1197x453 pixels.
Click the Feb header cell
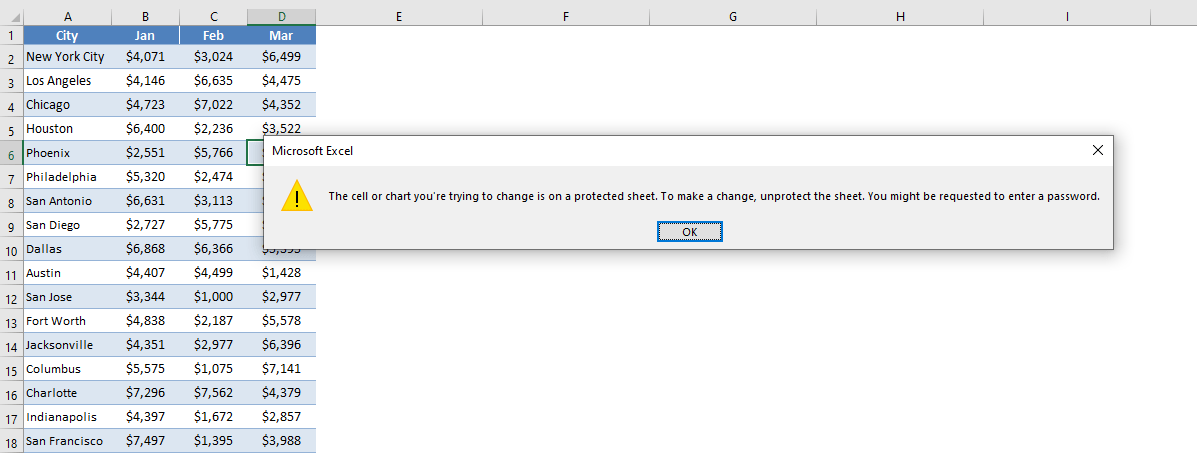(213, 35)
